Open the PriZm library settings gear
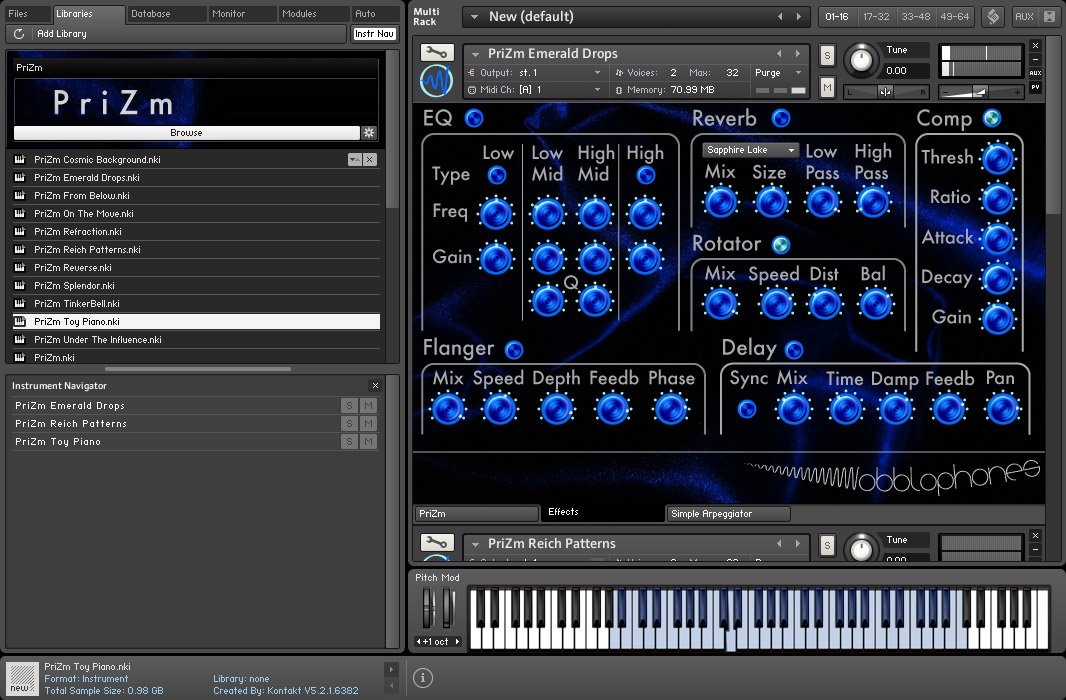The image size is (1066, 700). coord(369,133)
